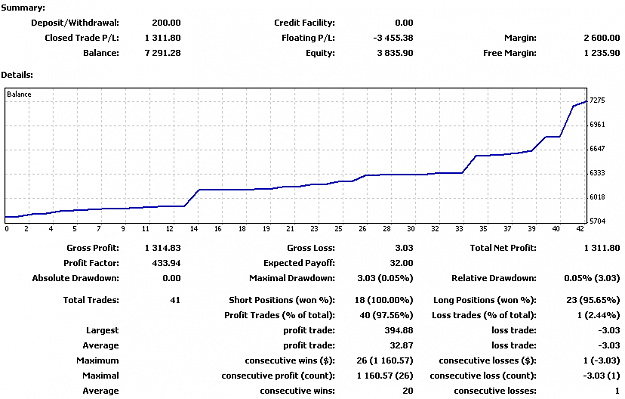
Task: Click the Profit Factor label
Action: [x=91, y=263]
